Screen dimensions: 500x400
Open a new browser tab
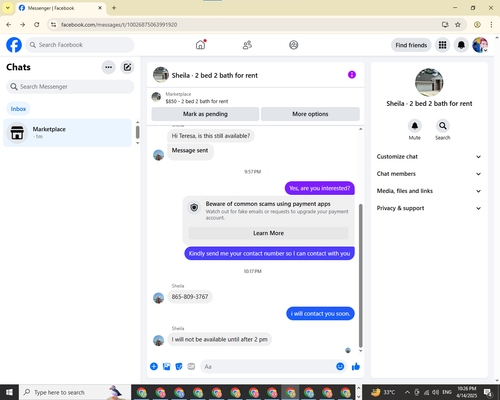(114, 8)
